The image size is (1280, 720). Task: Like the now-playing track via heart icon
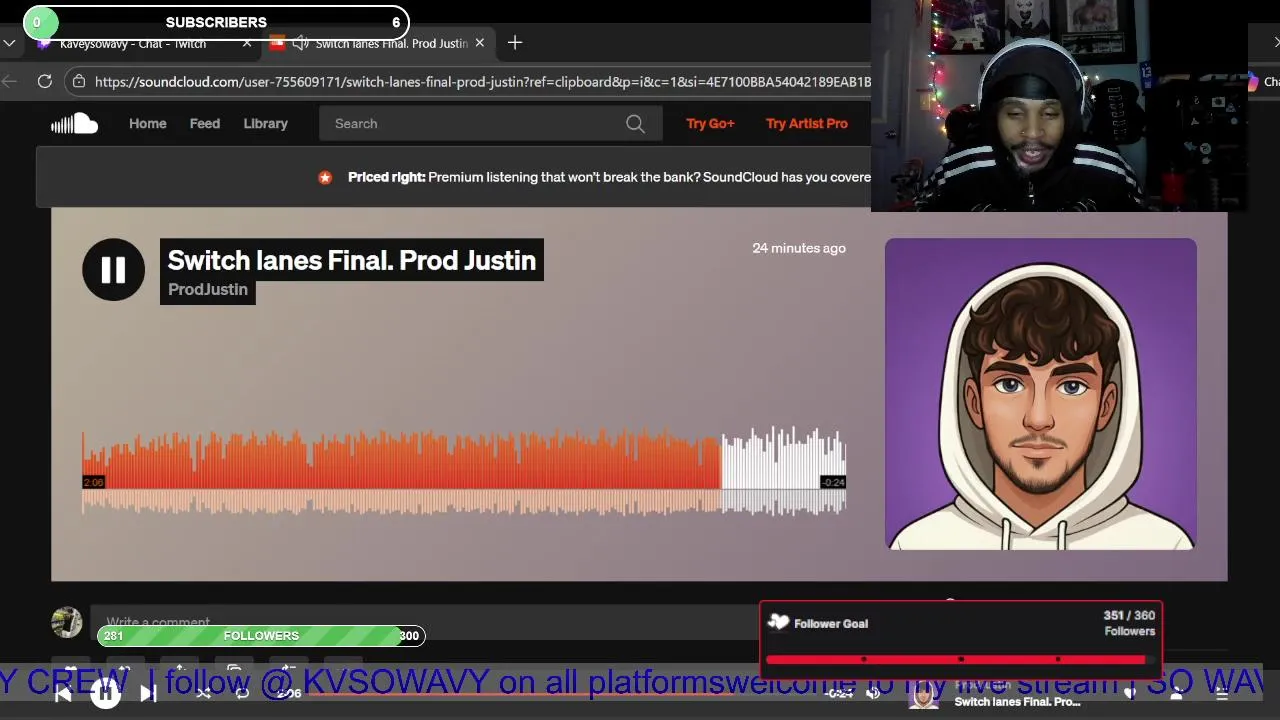[x=1130, y=694]
